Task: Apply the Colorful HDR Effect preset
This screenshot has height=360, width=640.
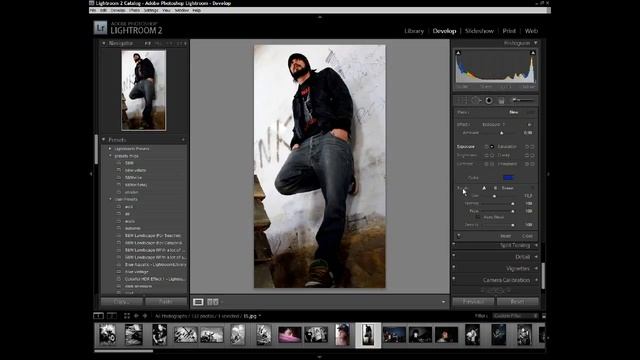Action: [x=155, y=279]
